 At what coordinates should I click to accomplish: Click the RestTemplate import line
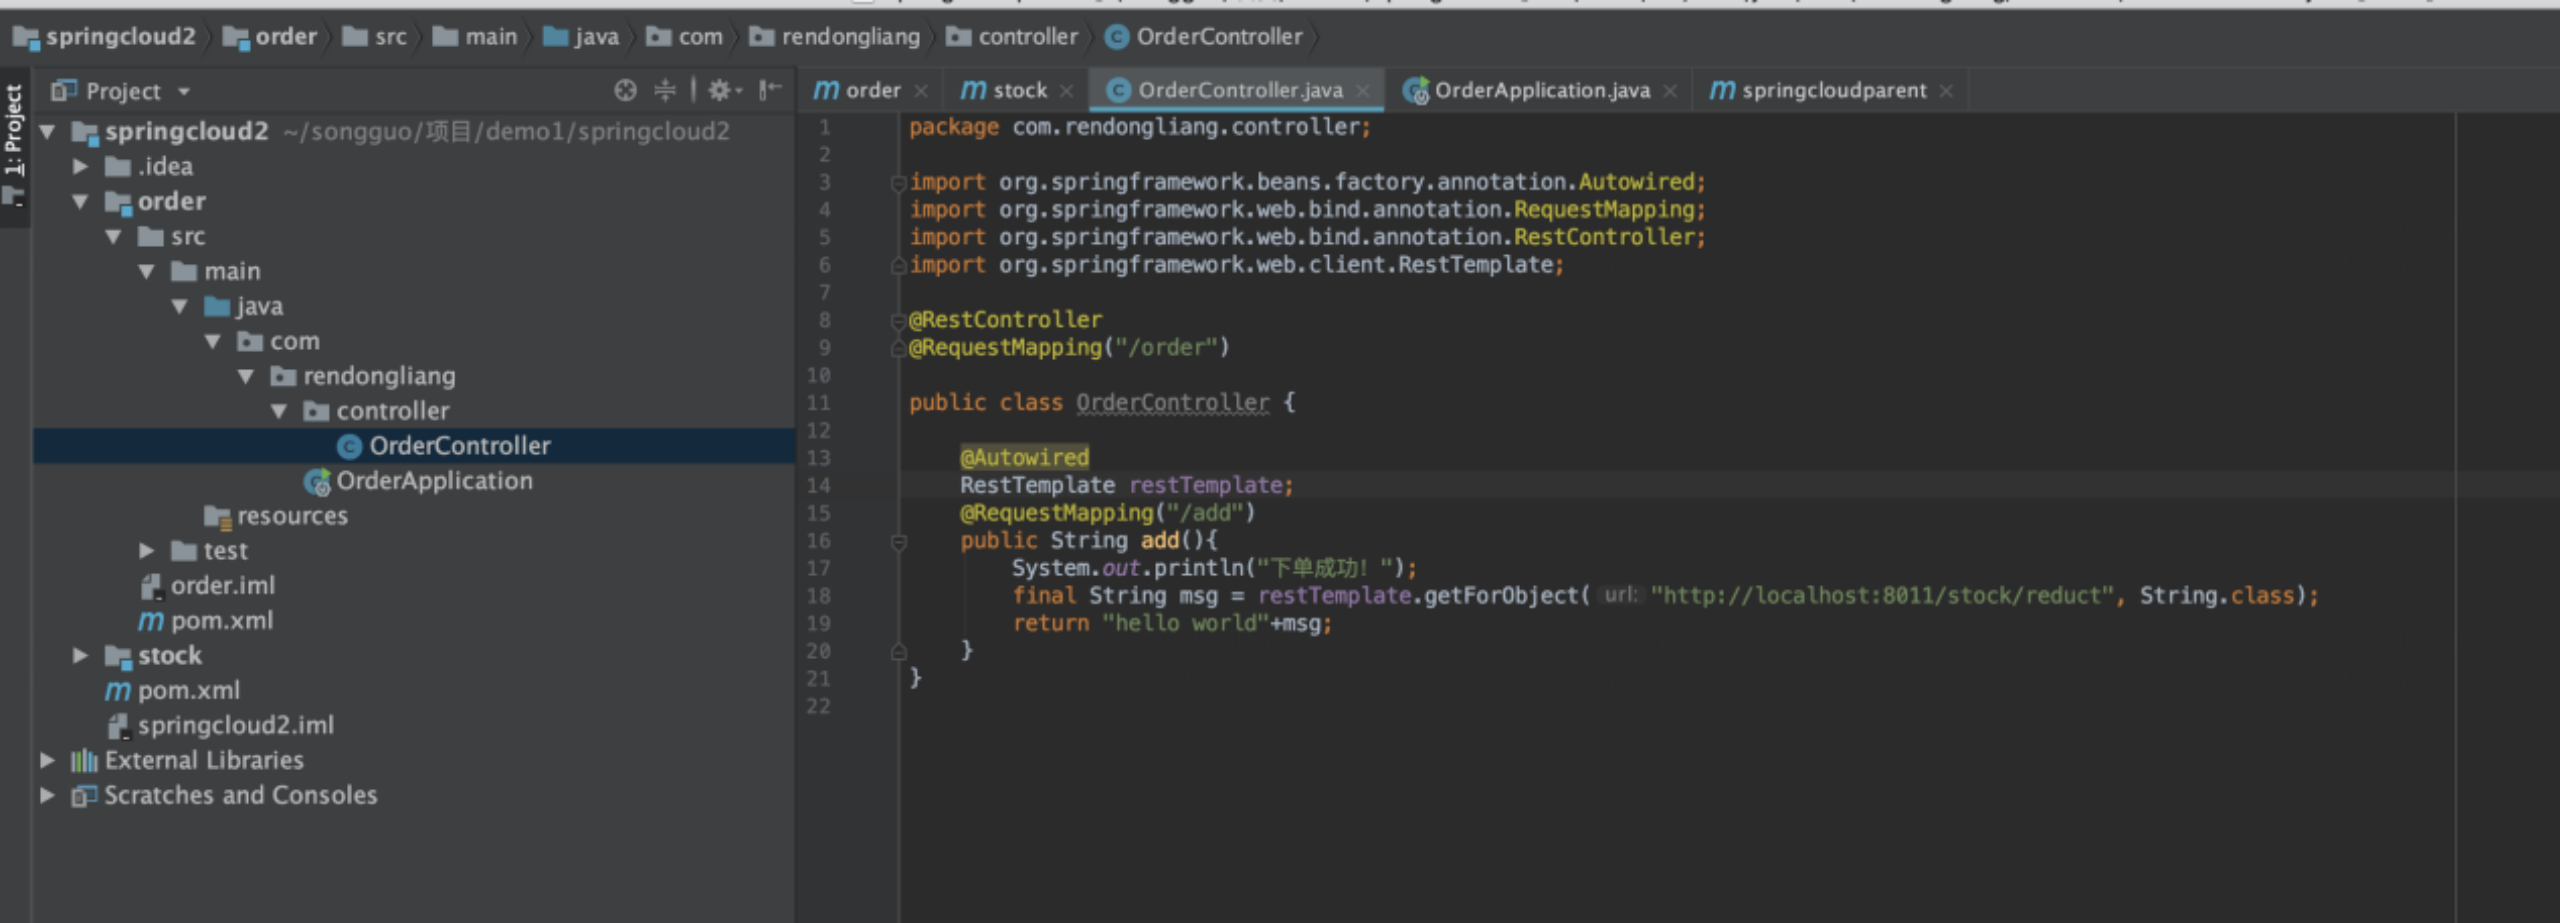[1236, 266]
